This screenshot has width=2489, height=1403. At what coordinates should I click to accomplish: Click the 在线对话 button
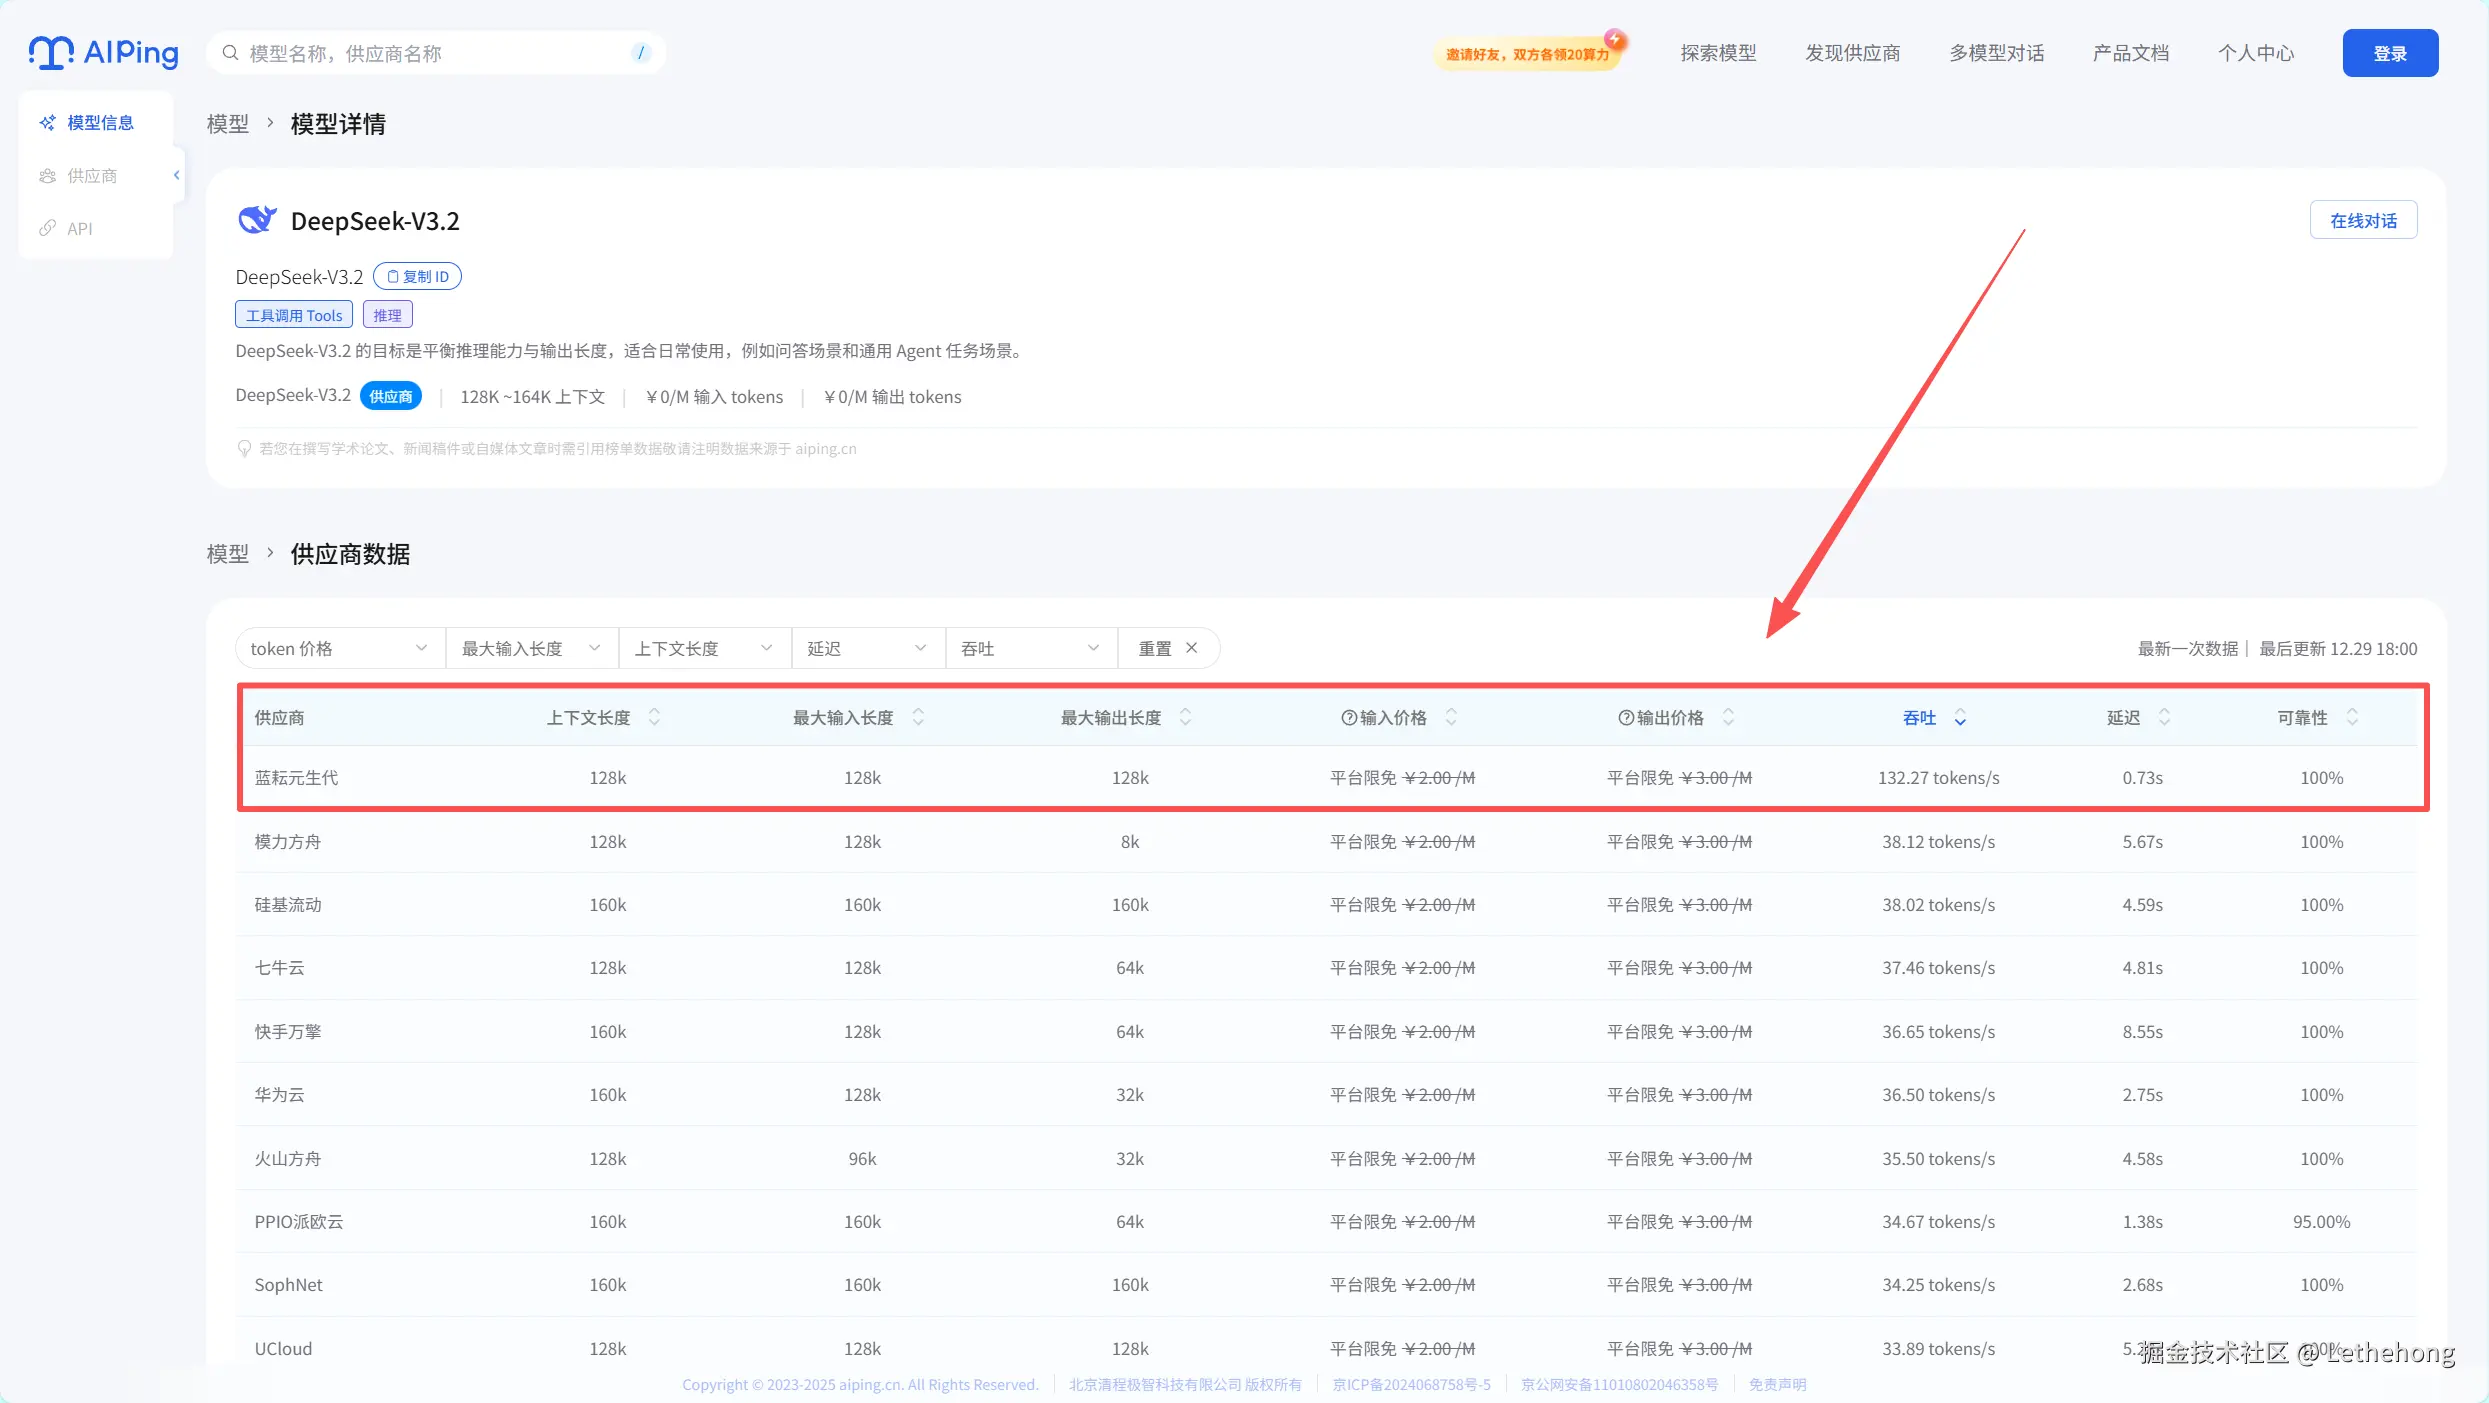click(x=2362, y=220)
